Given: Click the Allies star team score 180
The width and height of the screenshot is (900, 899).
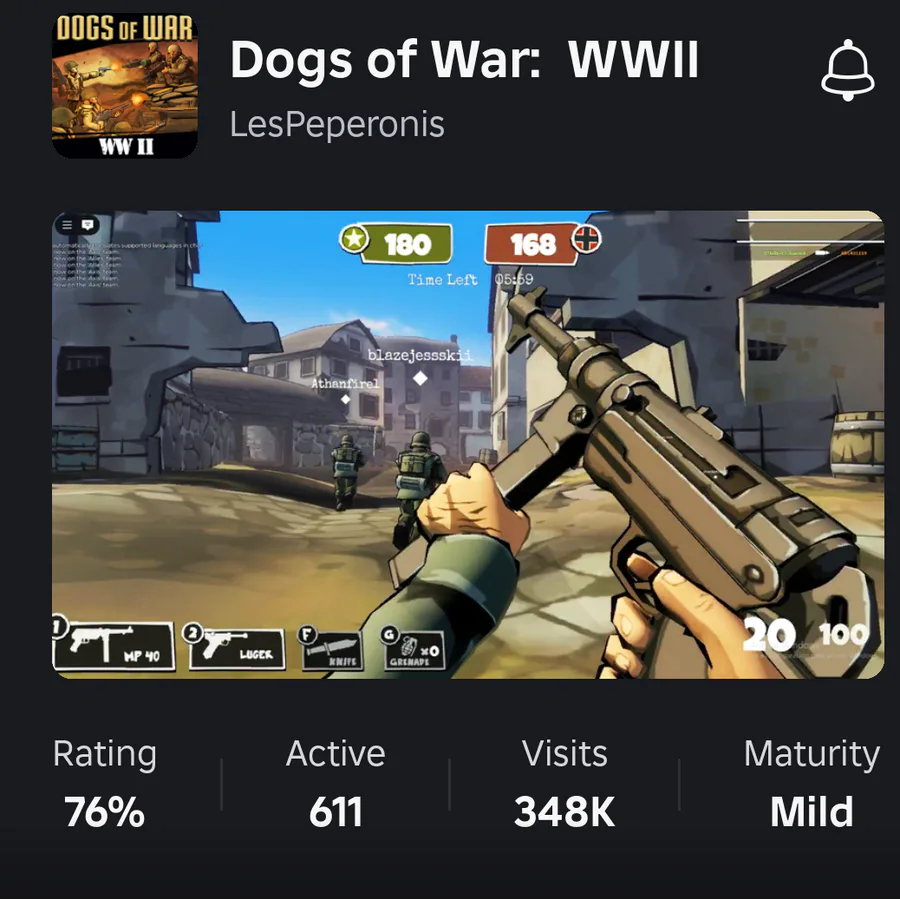Looking at the screenshot, I should tap(396, 243).
